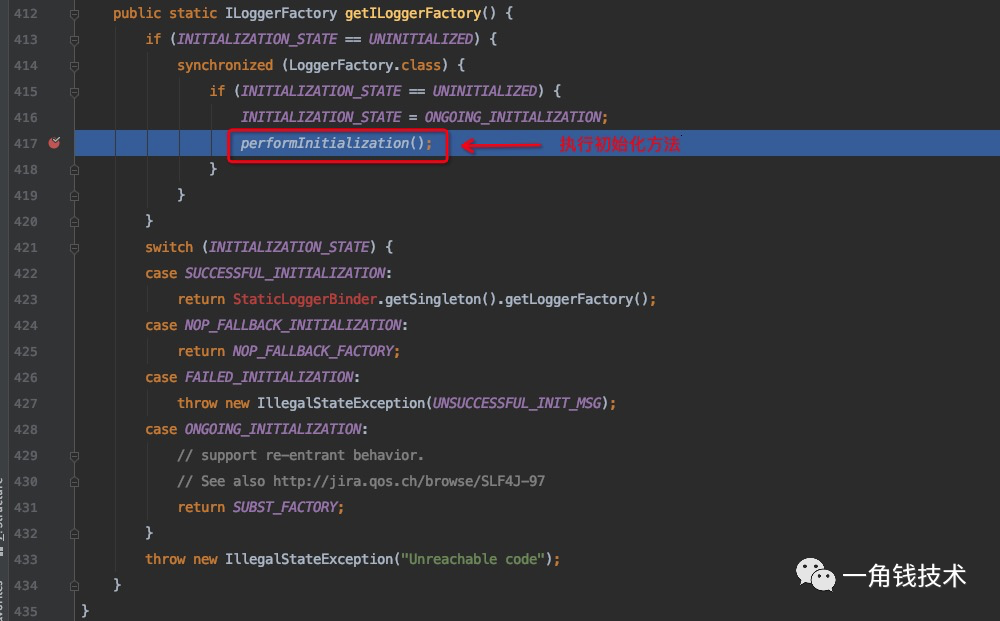Toggle the breakpoint at line 417
This screenshot has width=1000, height=621.
click(x=54, y=143)
